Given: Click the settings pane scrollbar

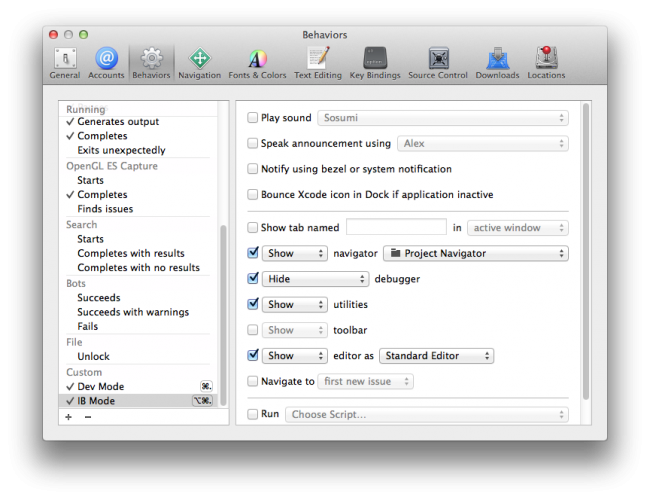Looking at the screenshot, I should click(x=586, y=251).
